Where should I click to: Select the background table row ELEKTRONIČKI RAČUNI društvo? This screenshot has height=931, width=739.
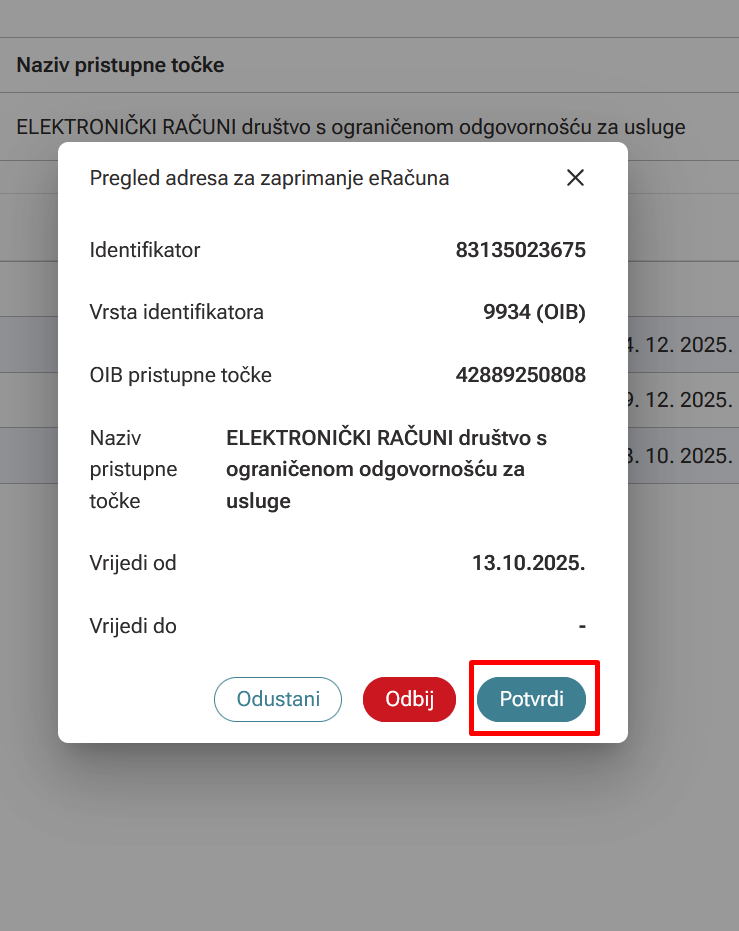tap(350, 127)
